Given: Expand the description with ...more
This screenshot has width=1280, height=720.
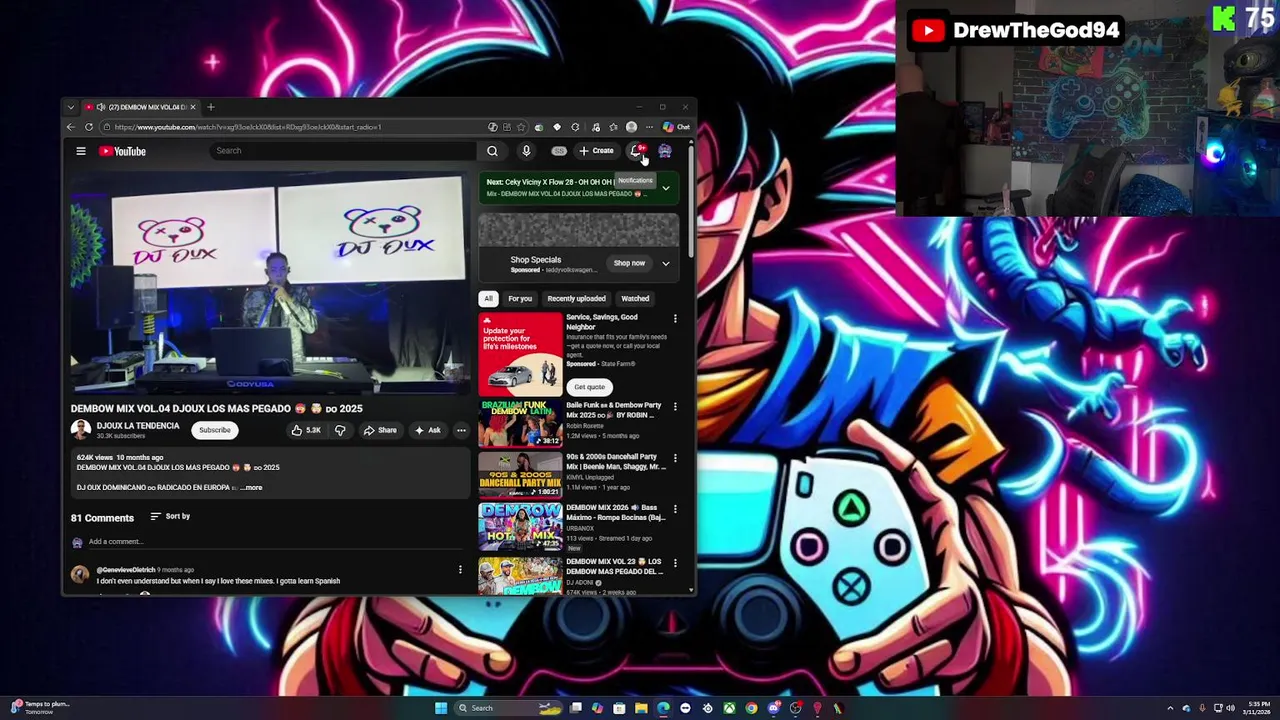Looking at the screenshot, I should click(251, 488).
